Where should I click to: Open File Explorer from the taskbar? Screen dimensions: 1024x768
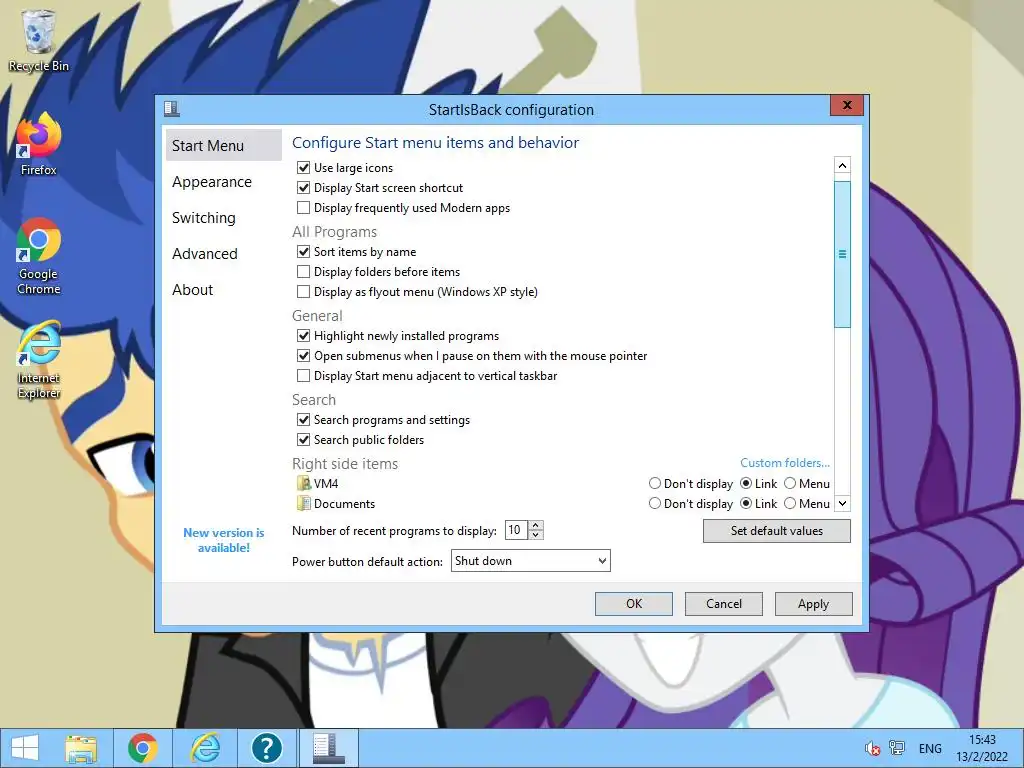click(x=81, y=748)
